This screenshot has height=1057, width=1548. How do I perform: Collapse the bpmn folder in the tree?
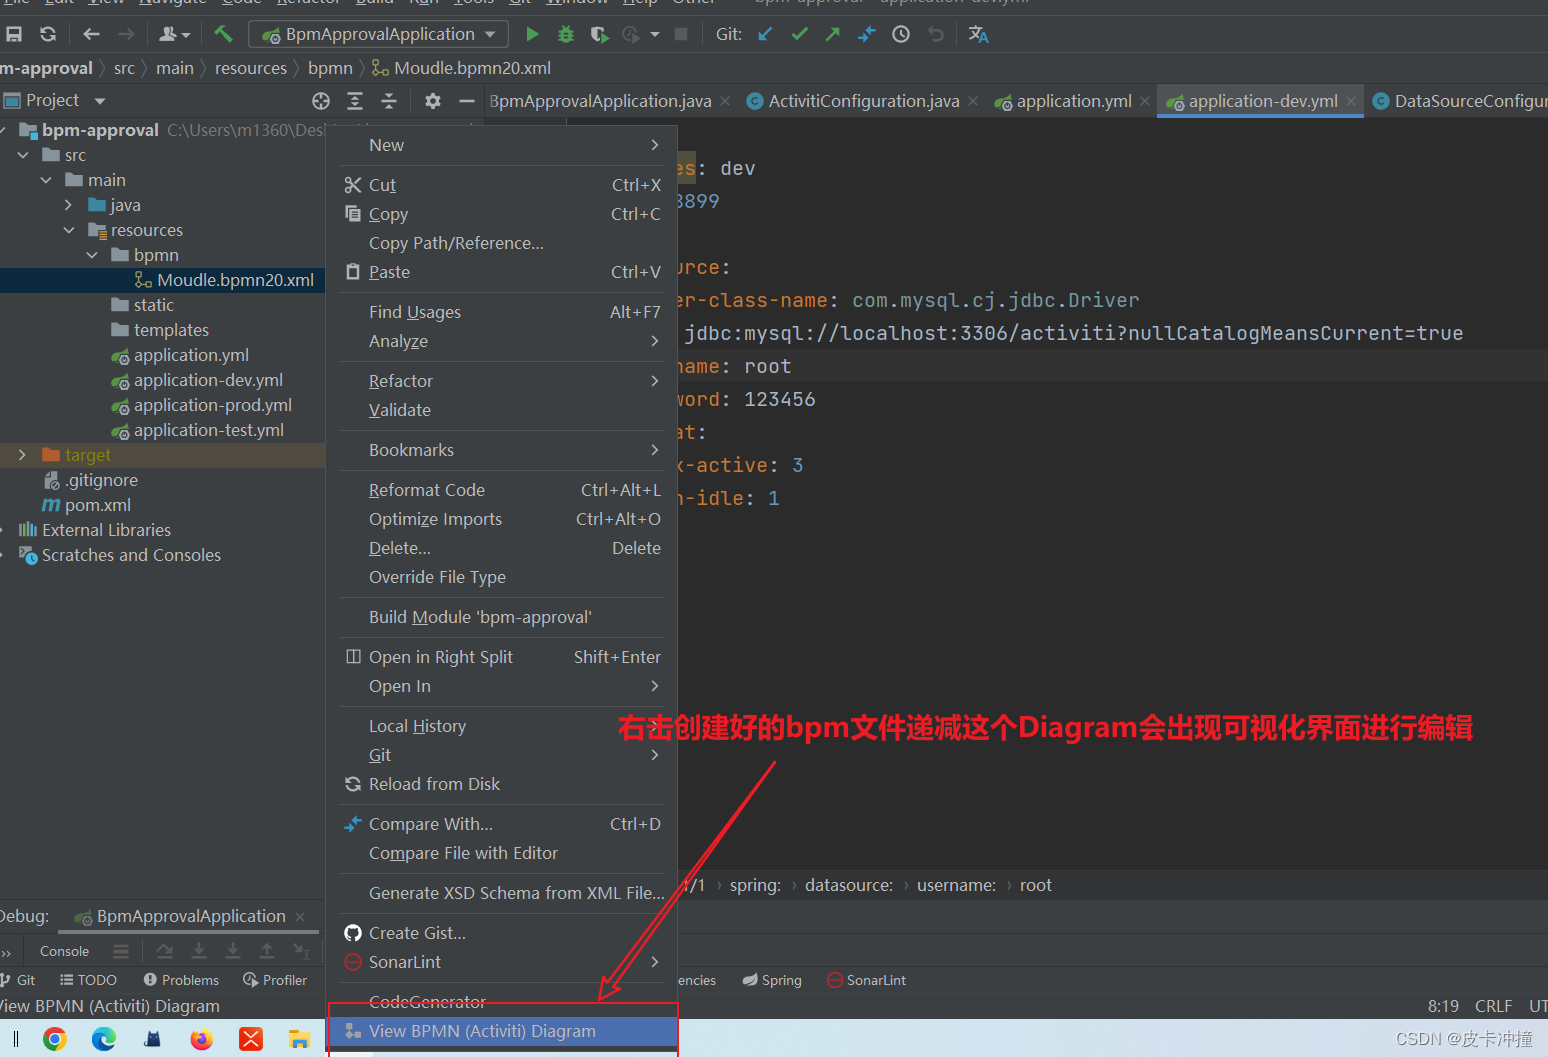click(92, 255)
